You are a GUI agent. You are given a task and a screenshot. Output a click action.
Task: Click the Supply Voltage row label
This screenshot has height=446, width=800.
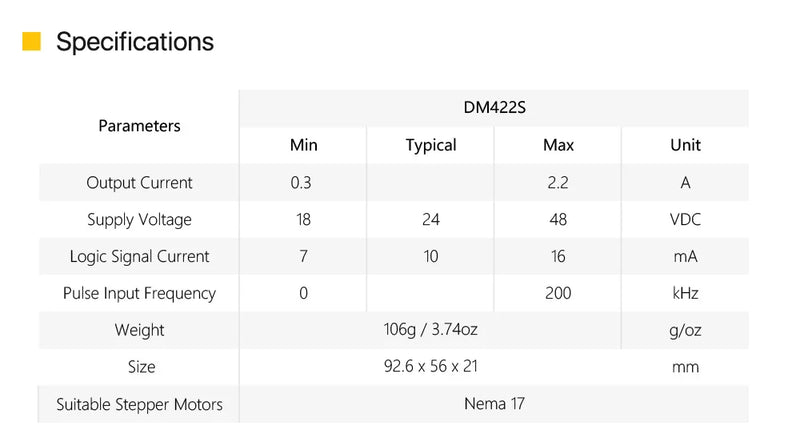(139, 220)
